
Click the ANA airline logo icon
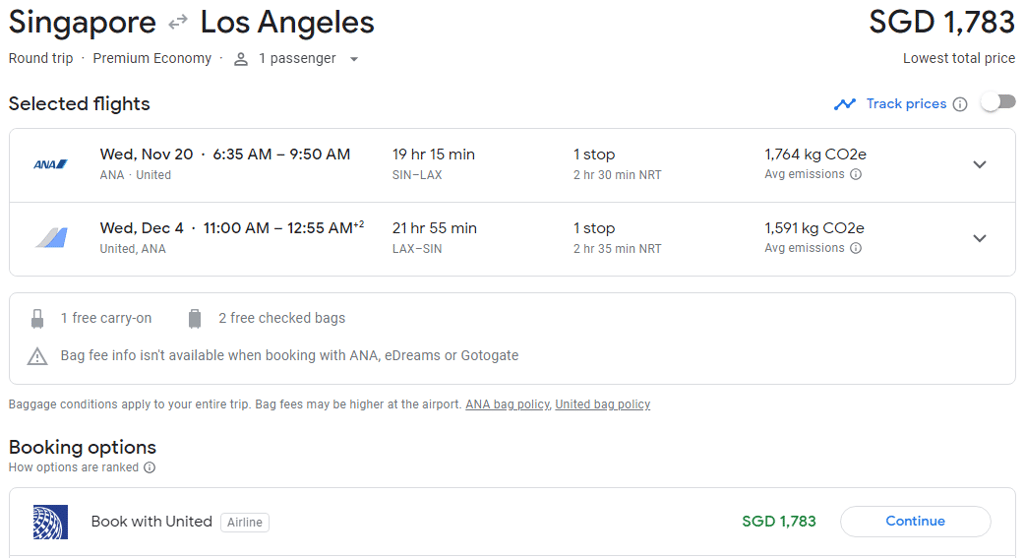[x=50, y=164]
